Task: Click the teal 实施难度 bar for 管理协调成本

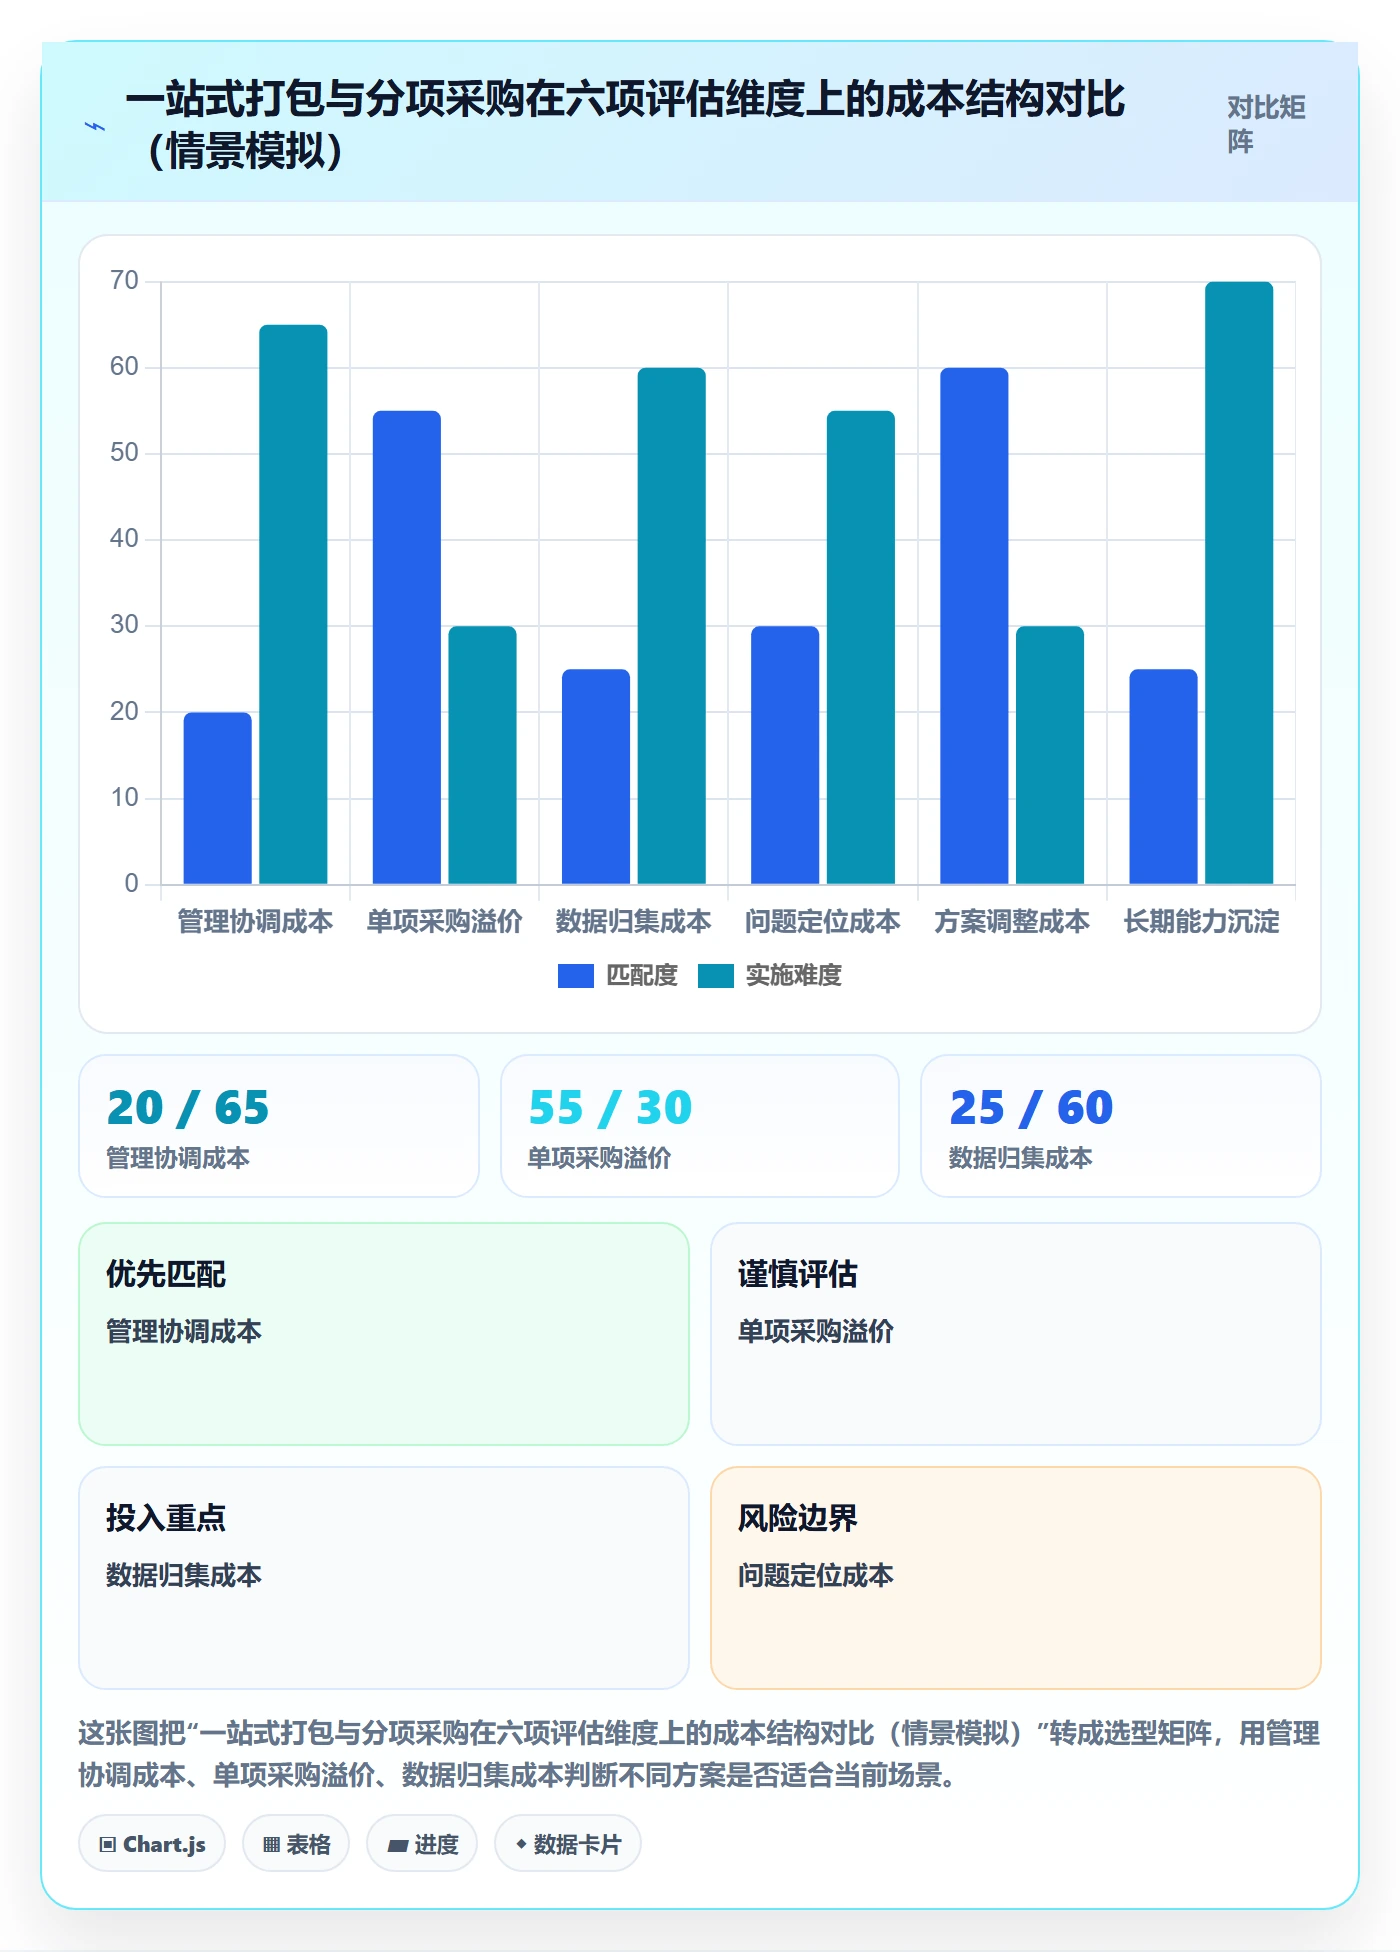Action: 293,604
